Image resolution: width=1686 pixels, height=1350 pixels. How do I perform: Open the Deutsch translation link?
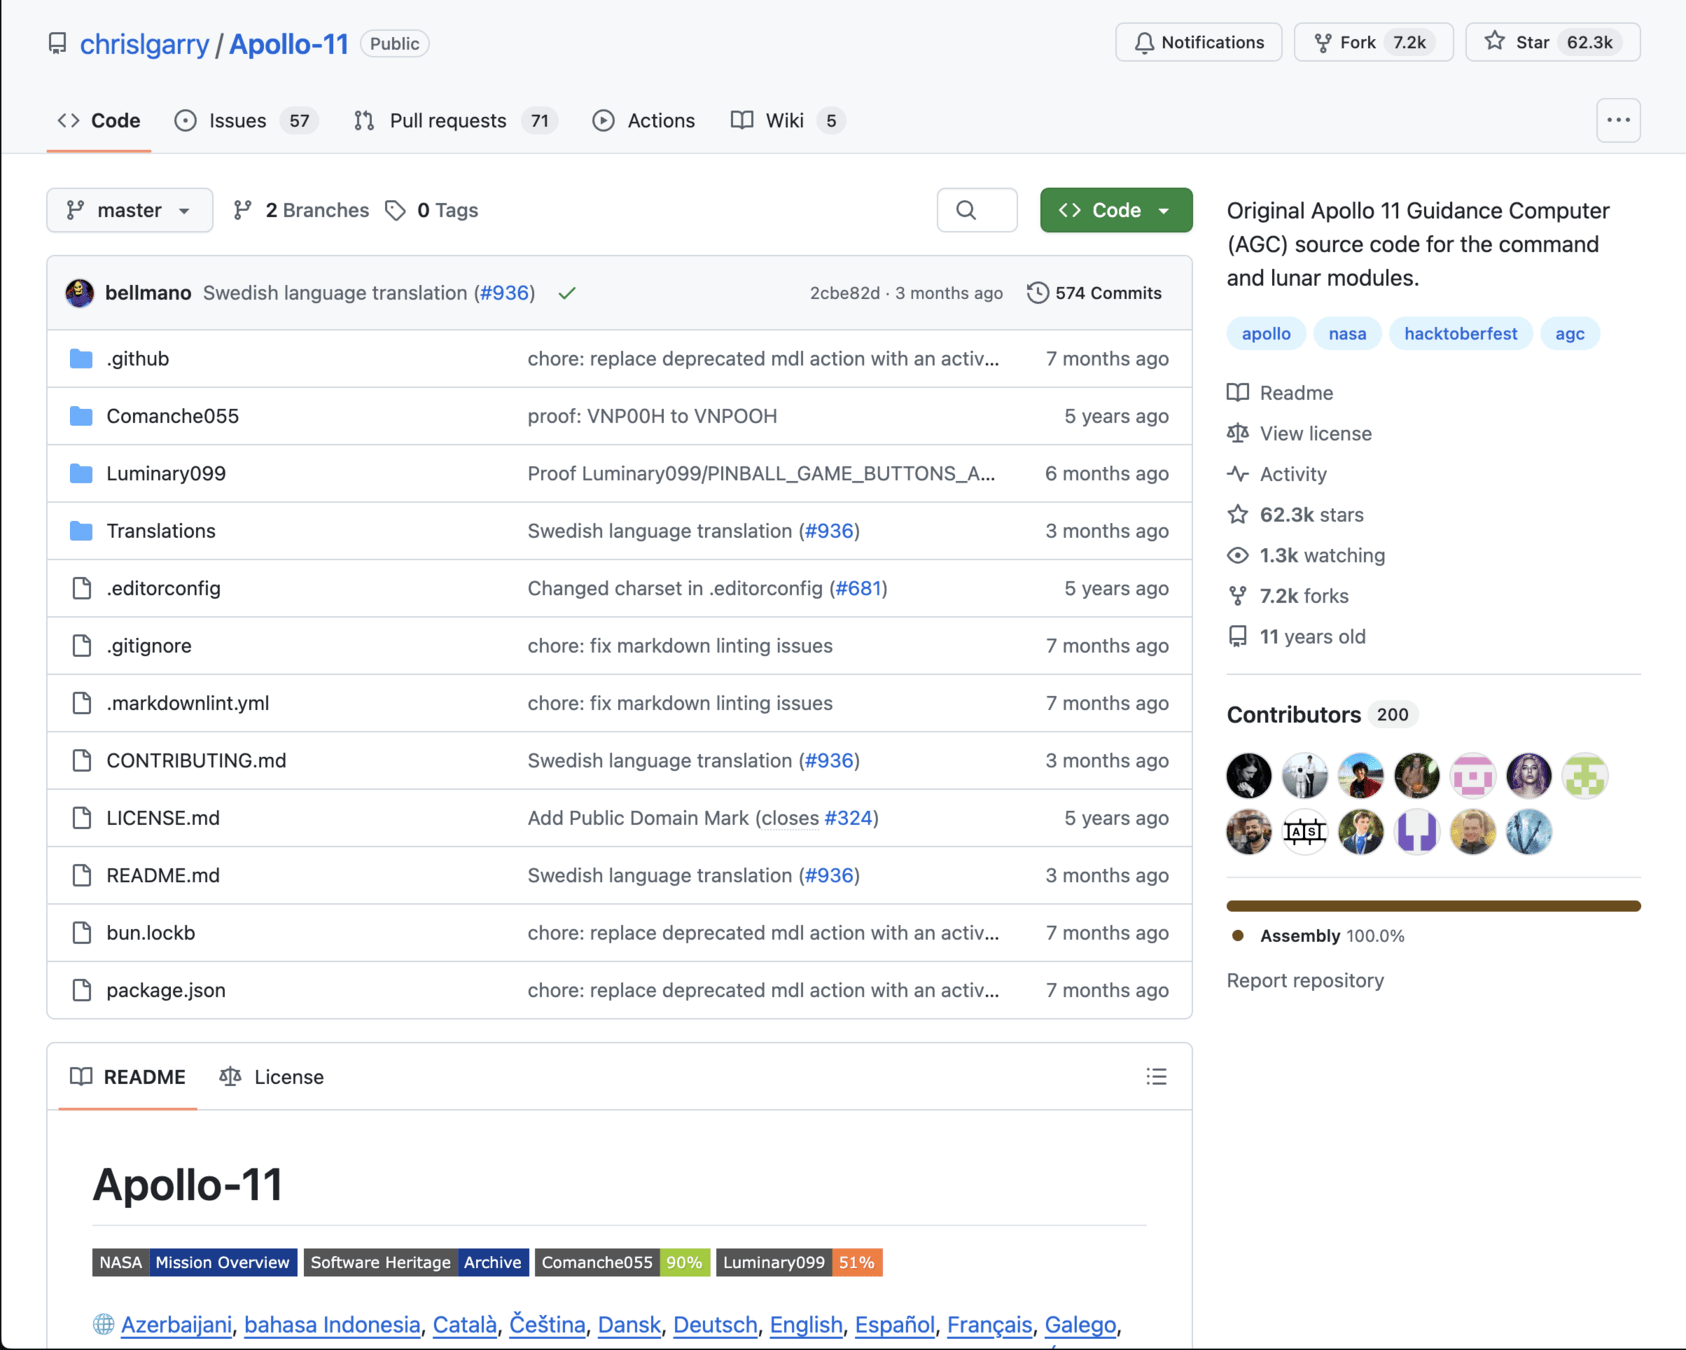tap(715, 1325)
